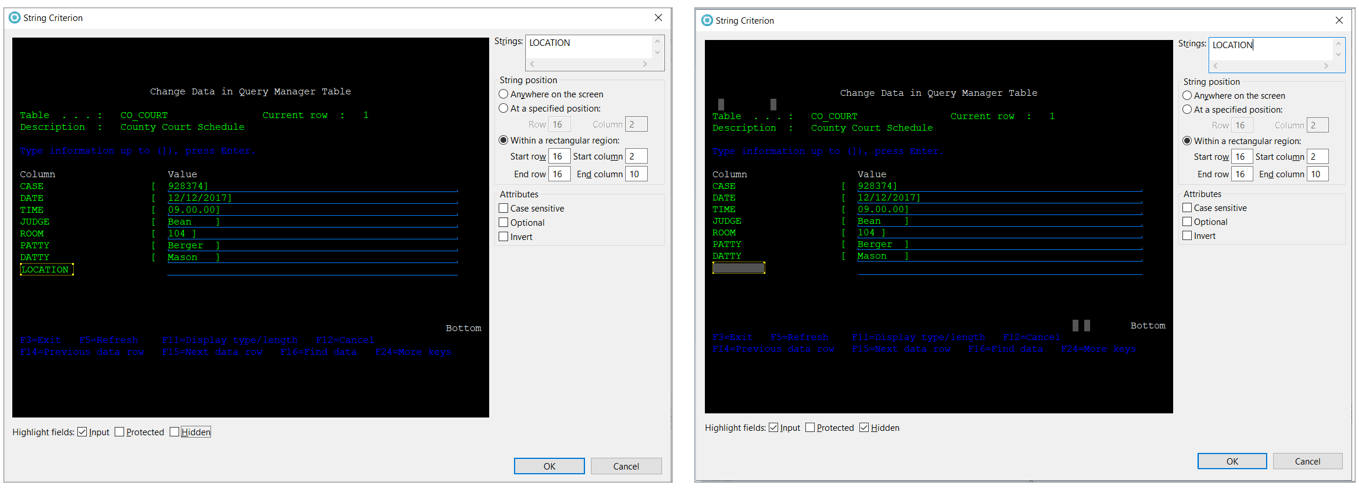Click Strings list down arrow in right dialog

coord(1339,54)
